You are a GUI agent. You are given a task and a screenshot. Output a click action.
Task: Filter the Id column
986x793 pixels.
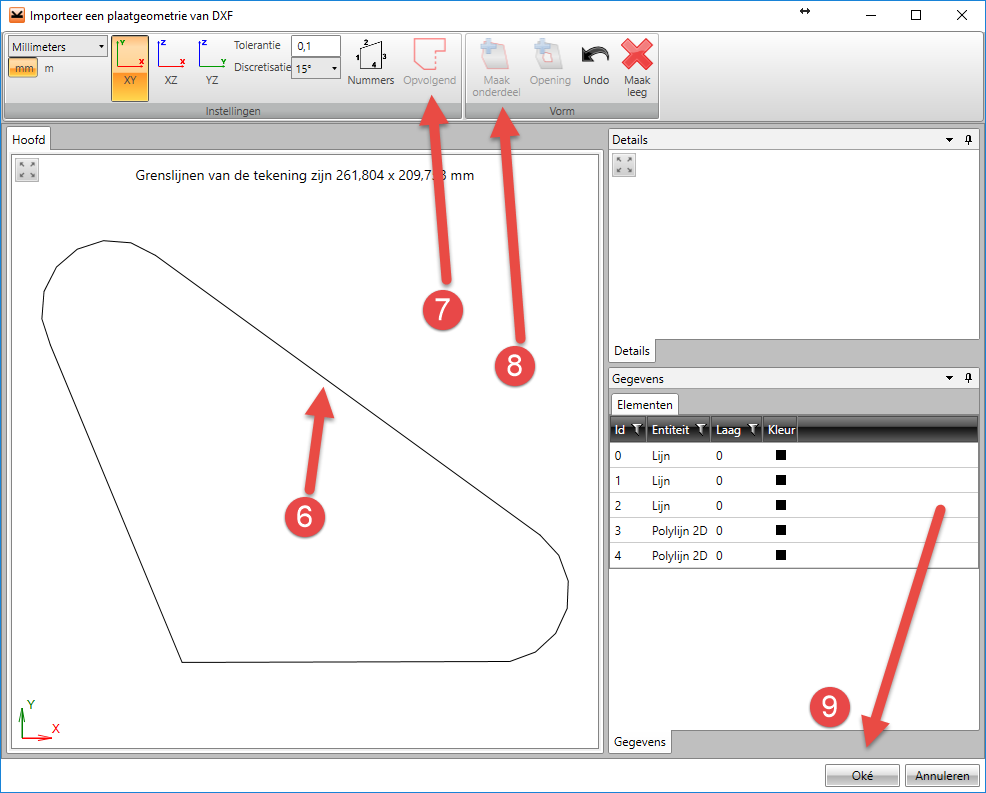pos(636,429)
